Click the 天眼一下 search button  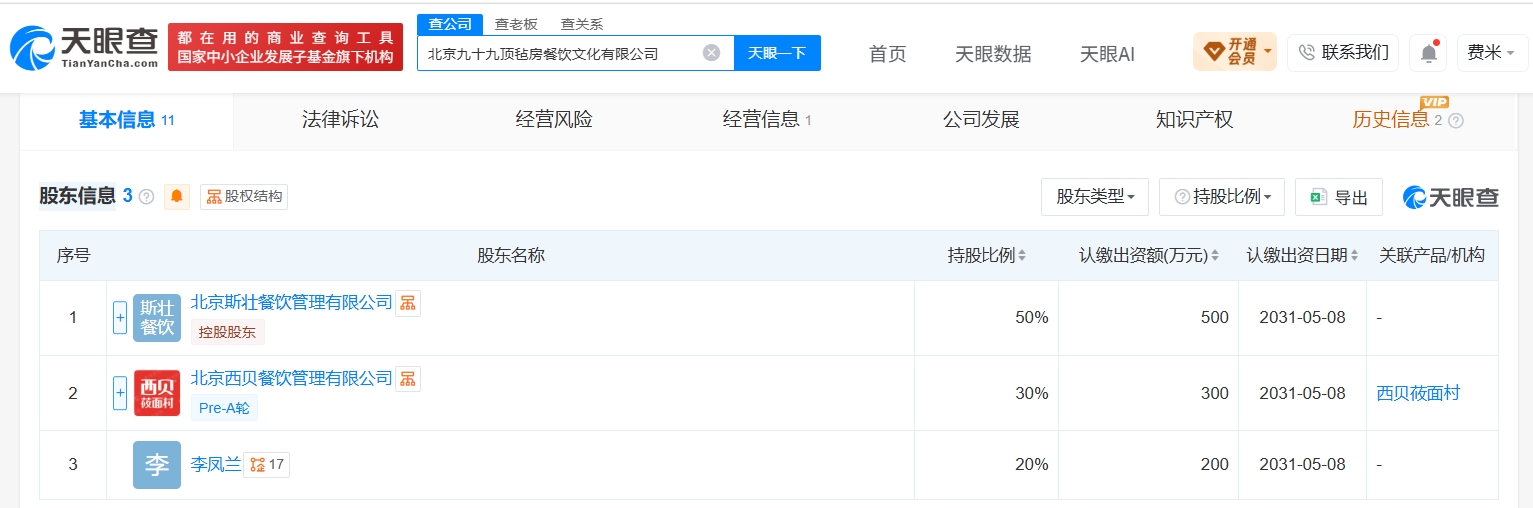coord(777,53)
